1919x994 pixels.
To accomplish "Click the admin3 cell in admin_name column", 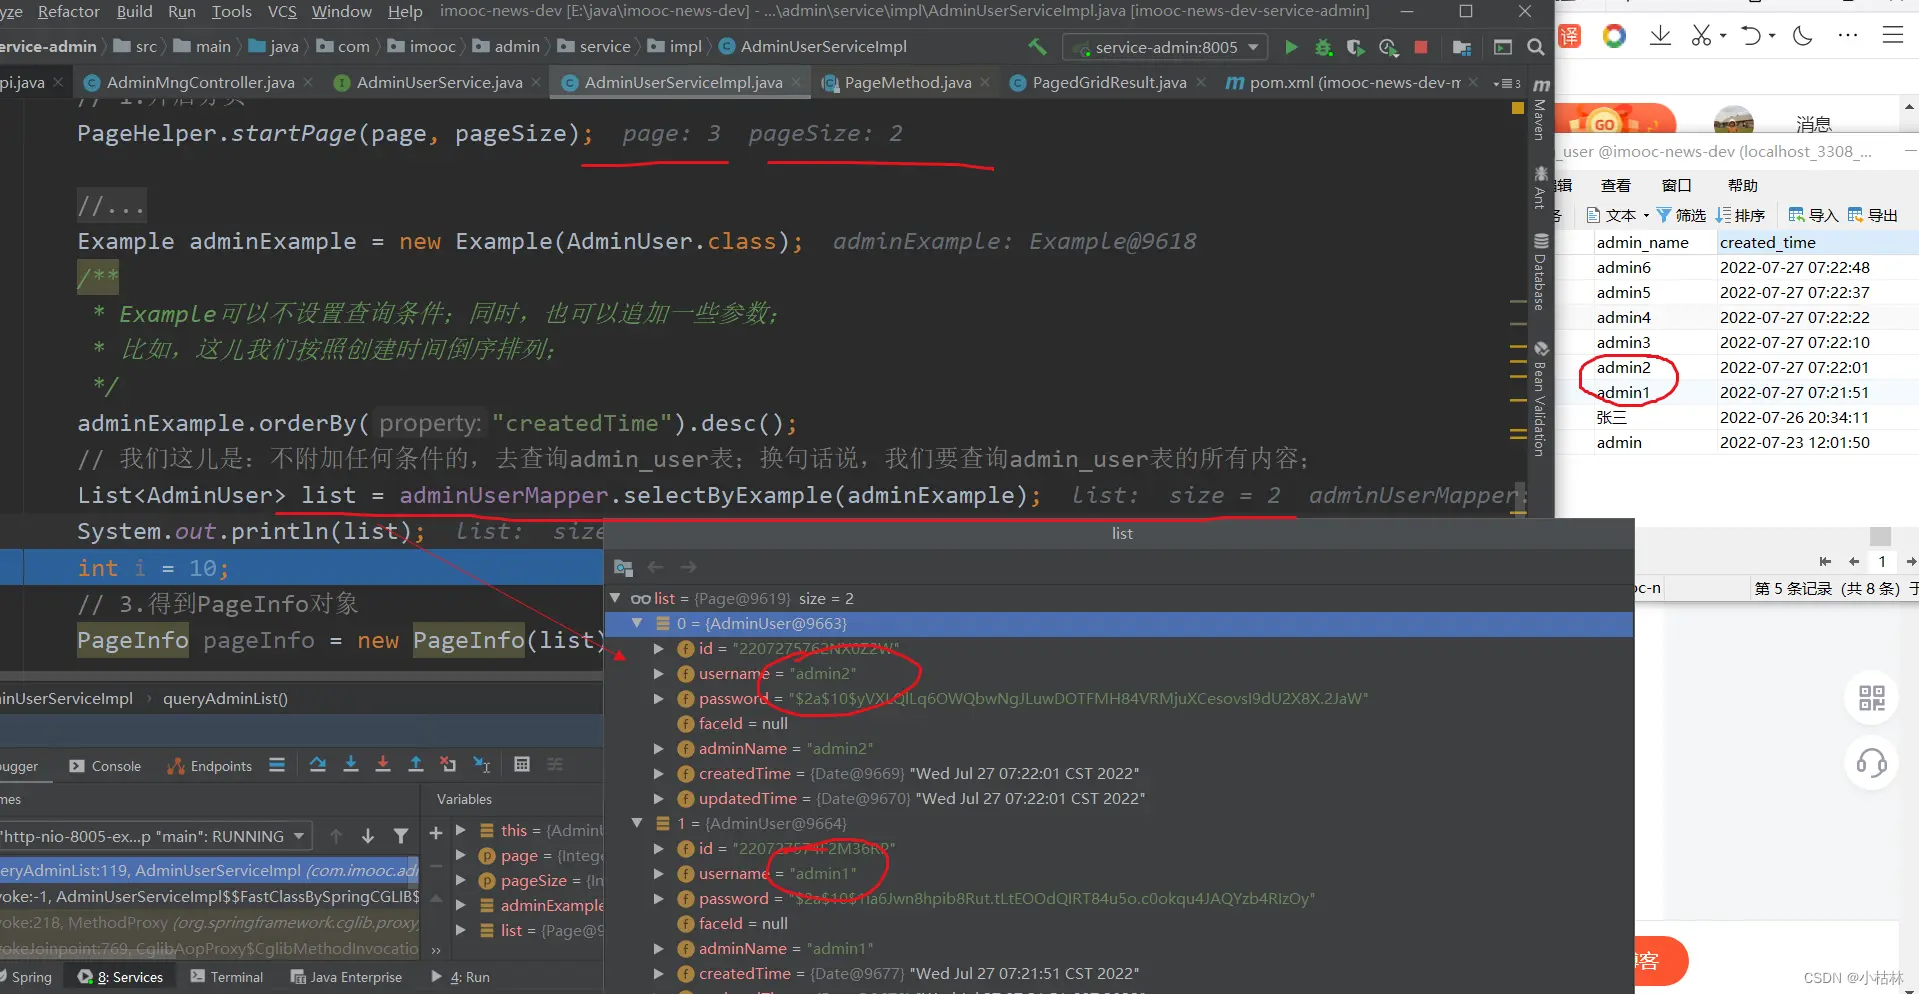I will pos(1623,342).
